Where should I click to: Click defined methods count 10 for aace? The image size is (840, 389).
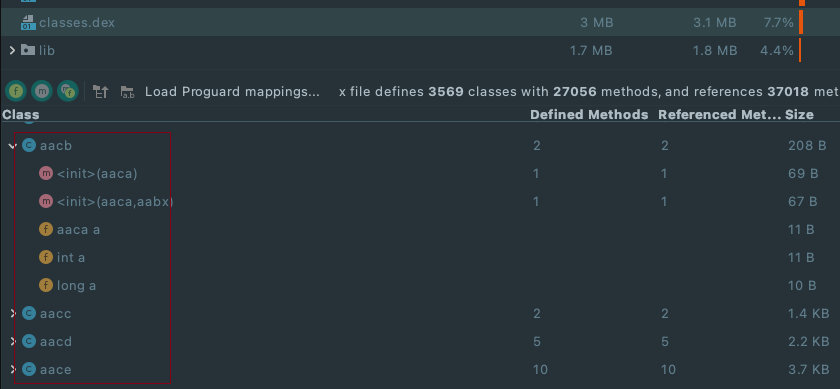(540, 369)
